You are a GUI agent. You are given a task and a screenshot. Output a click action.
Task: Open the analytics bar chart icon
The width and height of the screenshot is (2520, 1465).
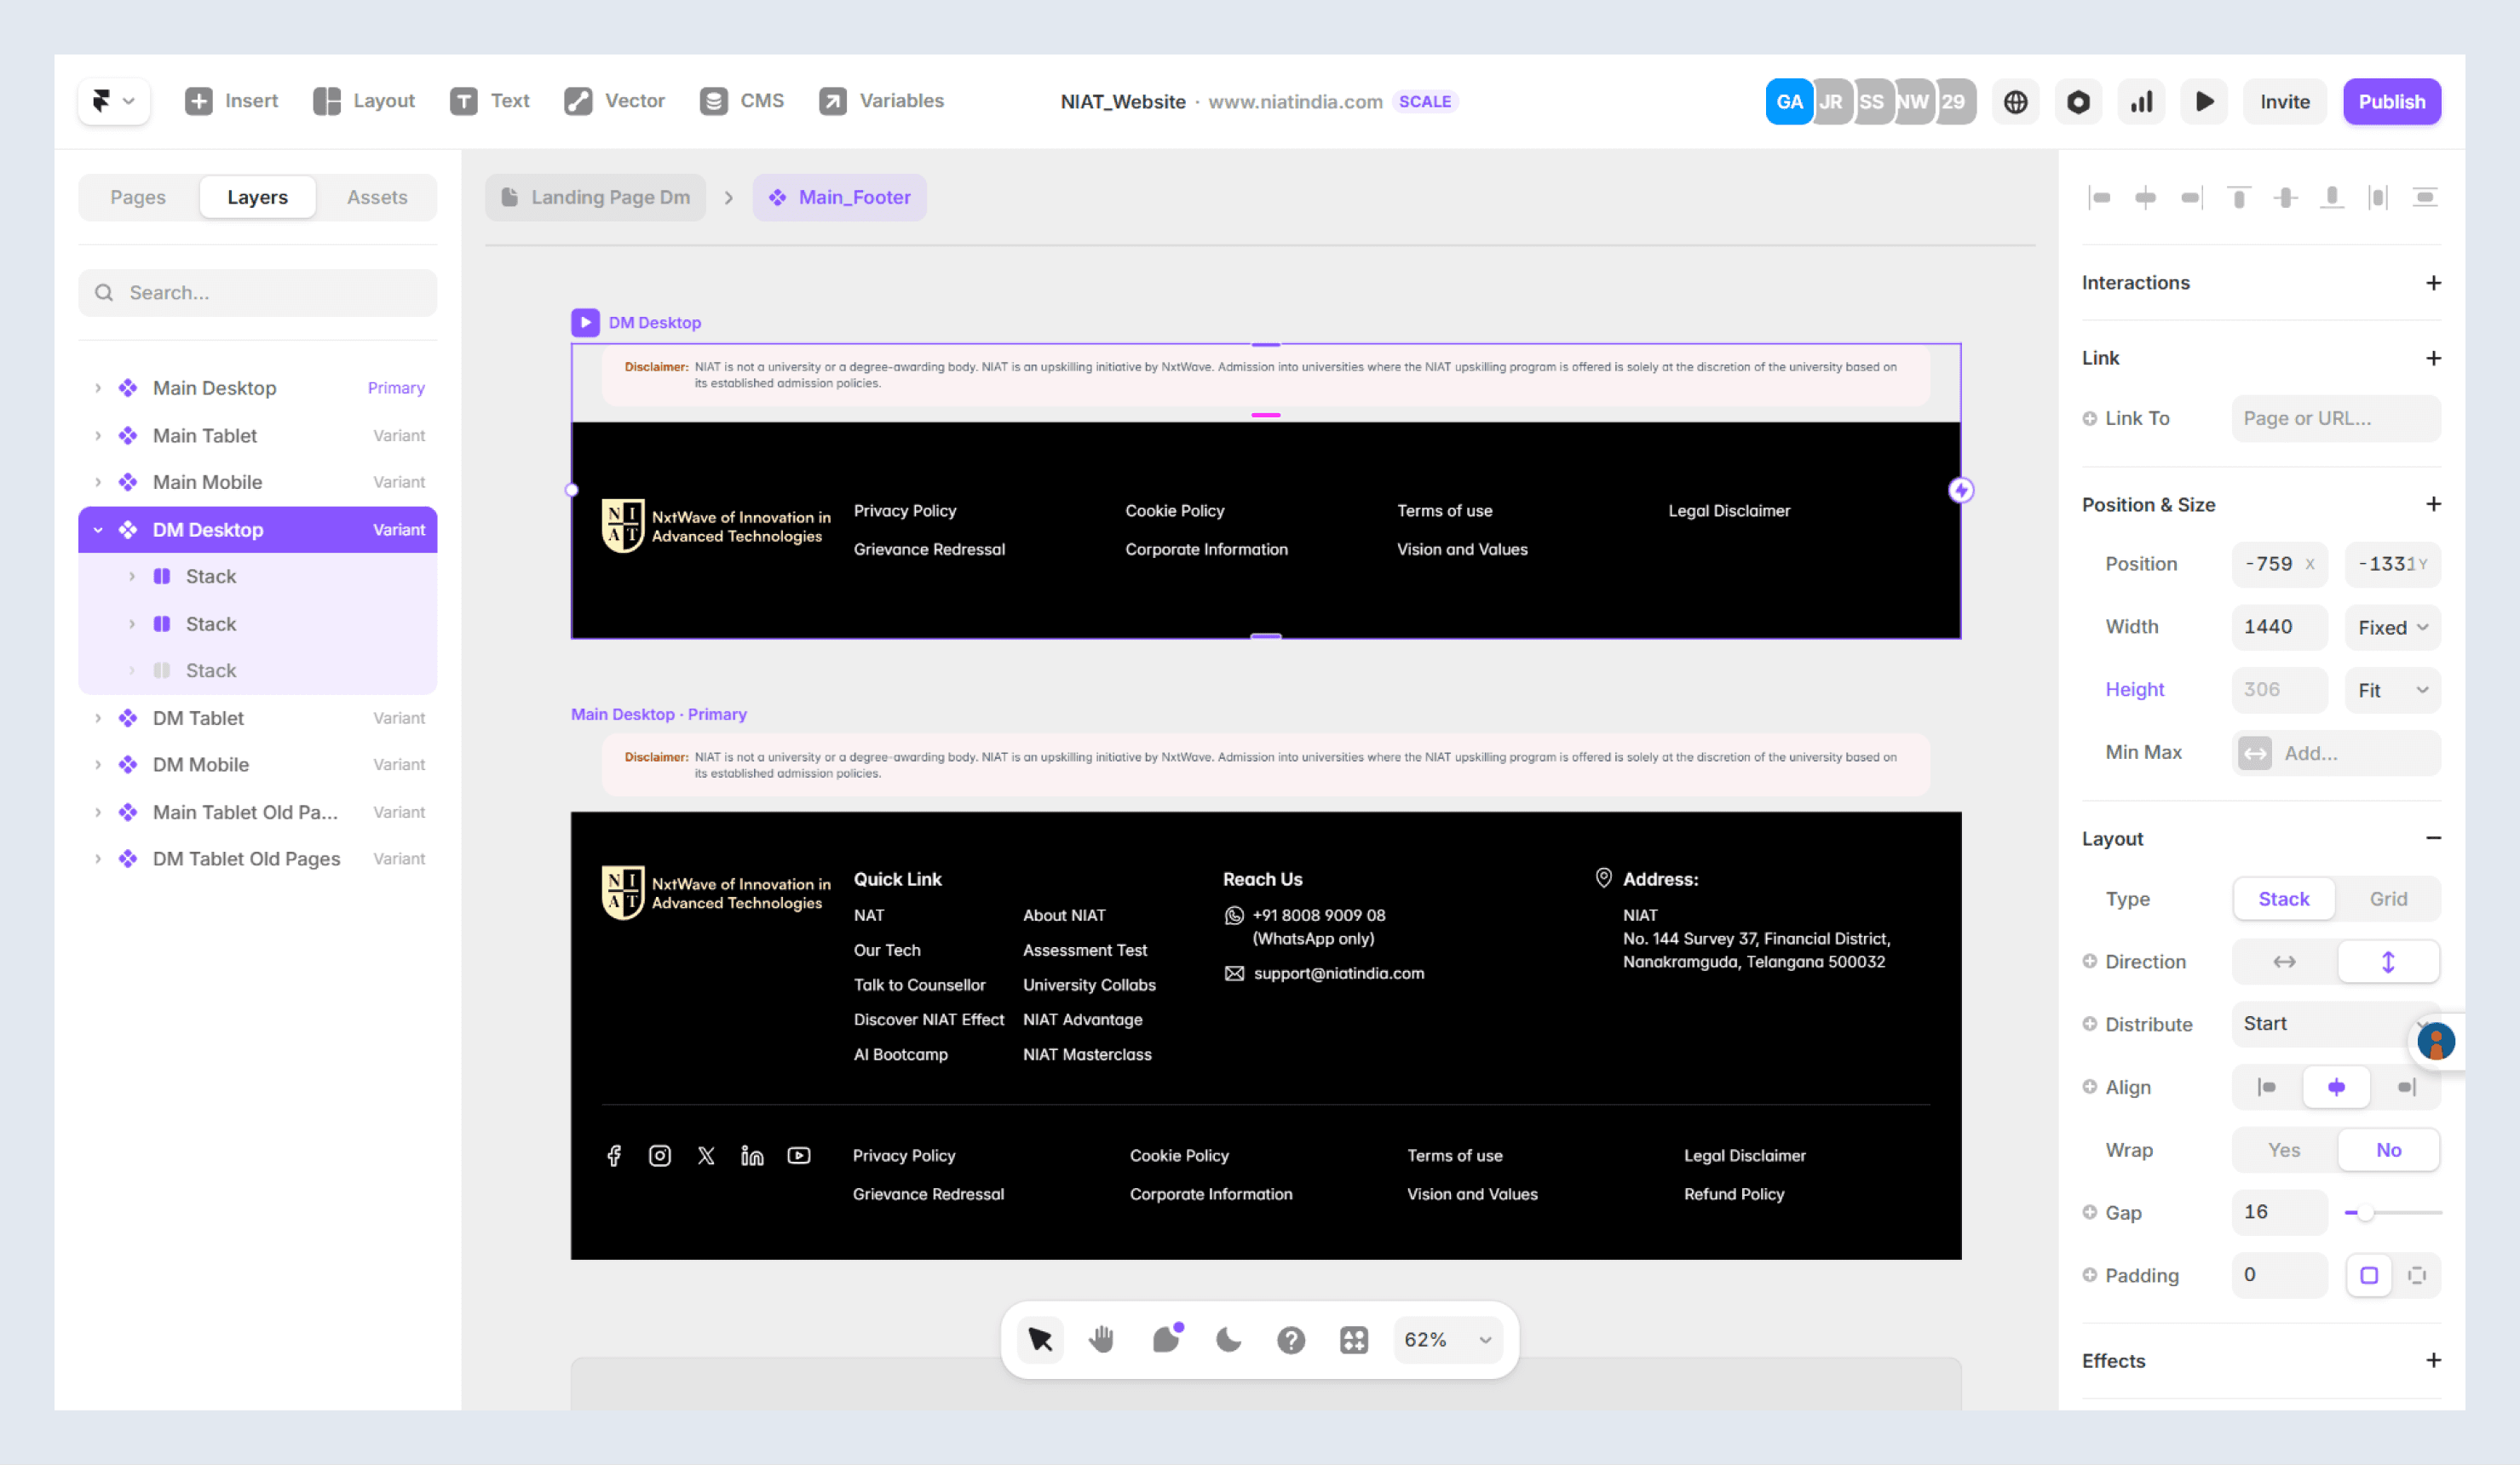(2141, 101)
